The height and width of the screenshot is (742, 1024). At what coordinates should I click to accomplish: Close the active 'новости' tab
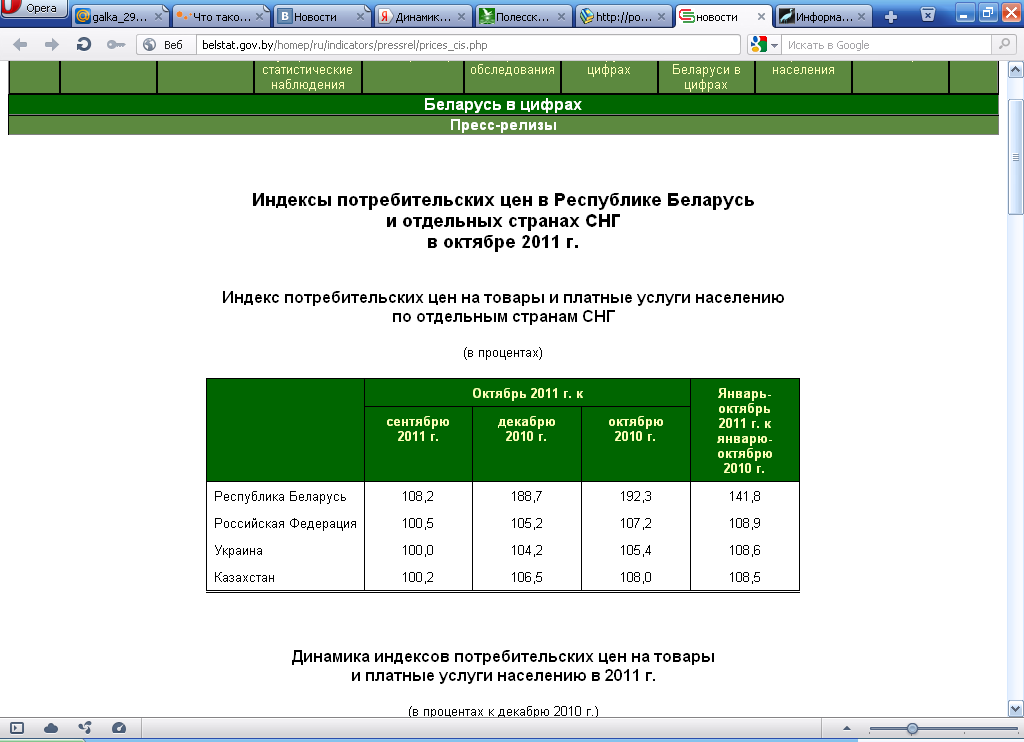click(x=761, y=17)
